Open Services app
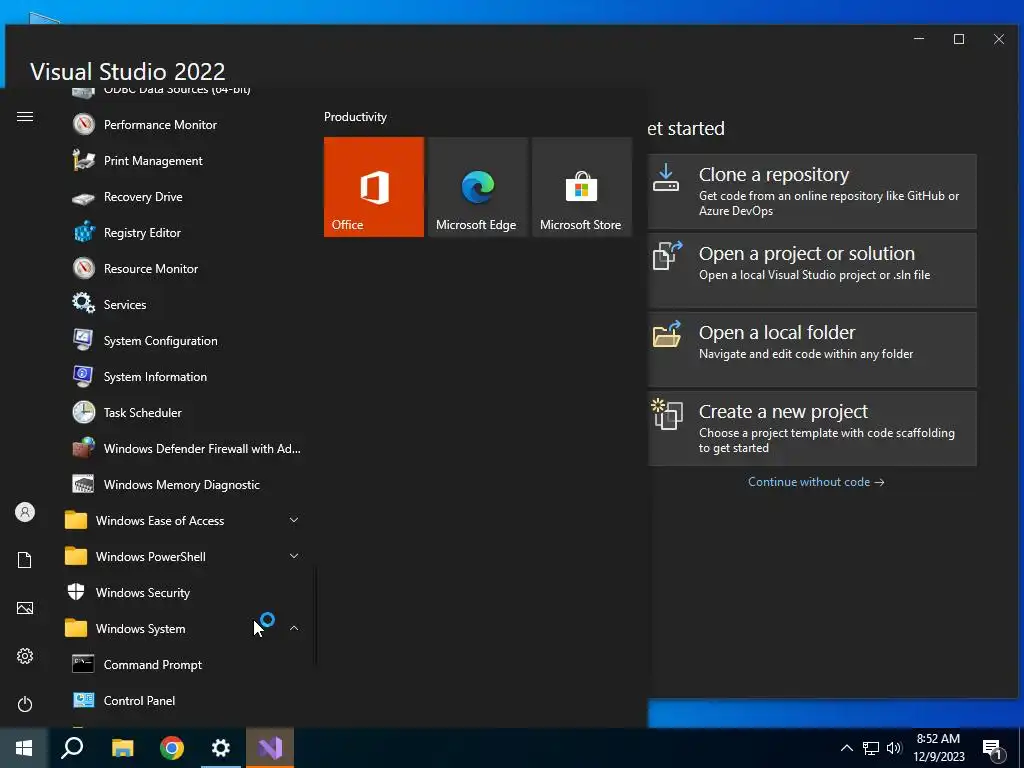Viewport: 1024px width, 768px height. [x=183, y=304]
